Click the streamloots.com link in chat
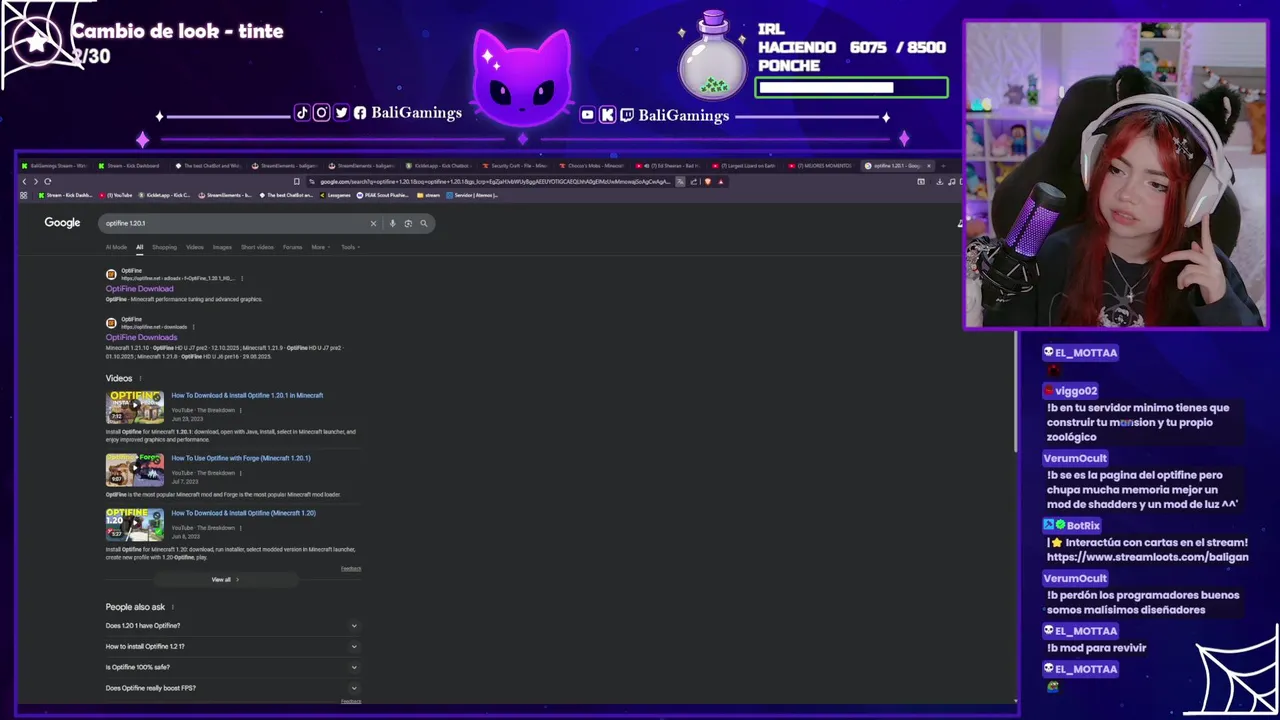Image resolution: width=1280 pixels, height=720 pixels. (x=1147, y=557)
